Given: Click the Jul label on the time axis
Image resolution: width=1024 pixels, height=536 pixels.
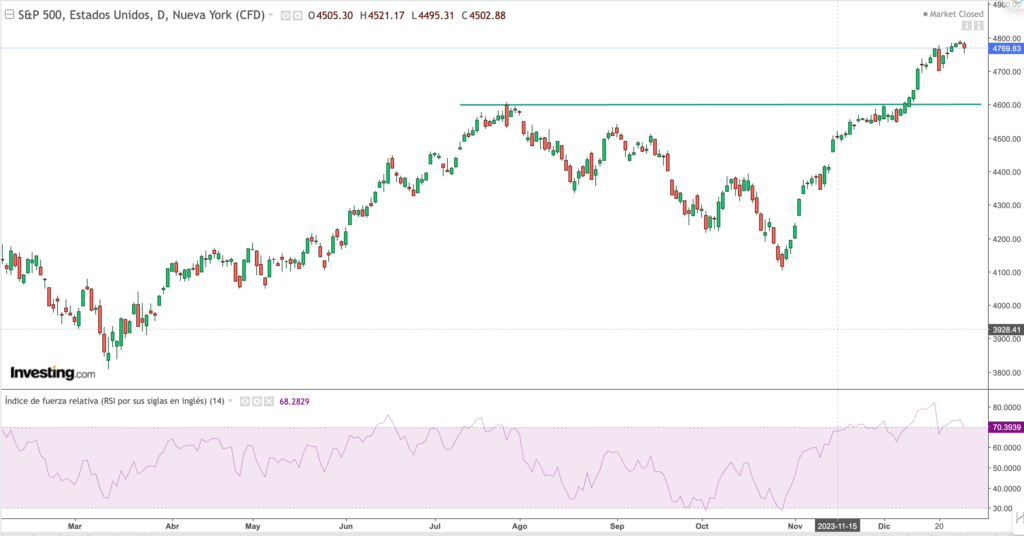Looking at the screenshot, I should [x=437, y=523].
